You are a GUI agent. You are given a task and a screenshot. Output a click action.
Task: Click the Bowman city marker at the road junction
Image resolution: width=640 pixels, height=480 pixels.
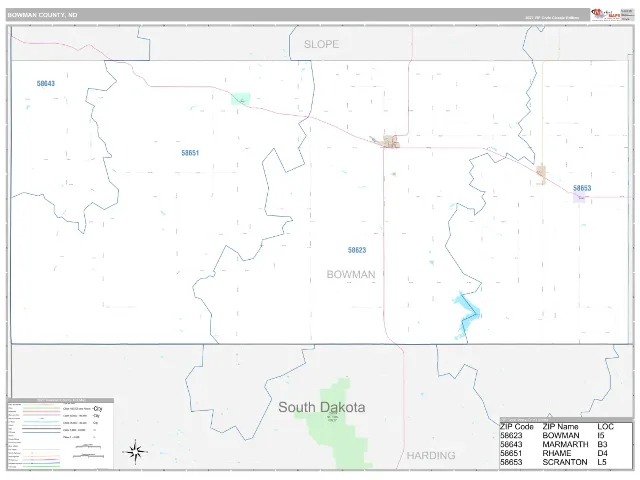click(391, 142)
